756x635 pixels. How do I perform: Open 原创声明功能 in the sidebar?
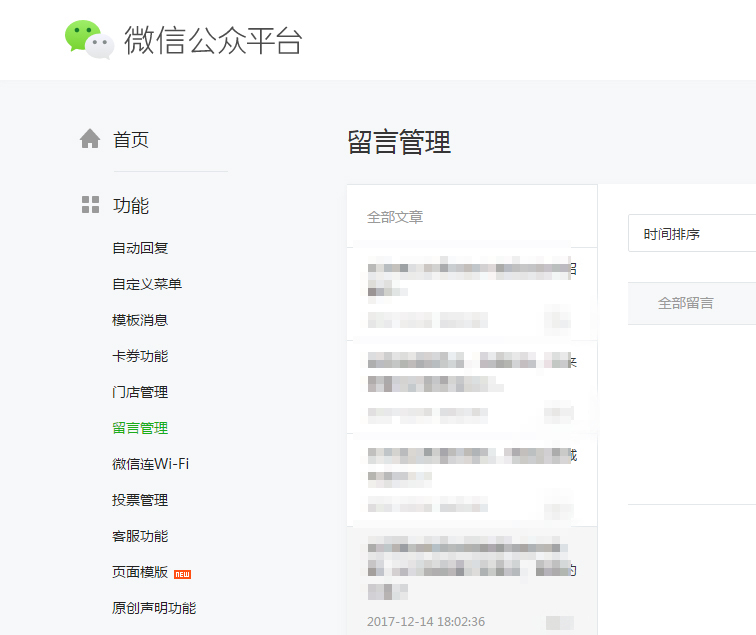coord(154,608)
